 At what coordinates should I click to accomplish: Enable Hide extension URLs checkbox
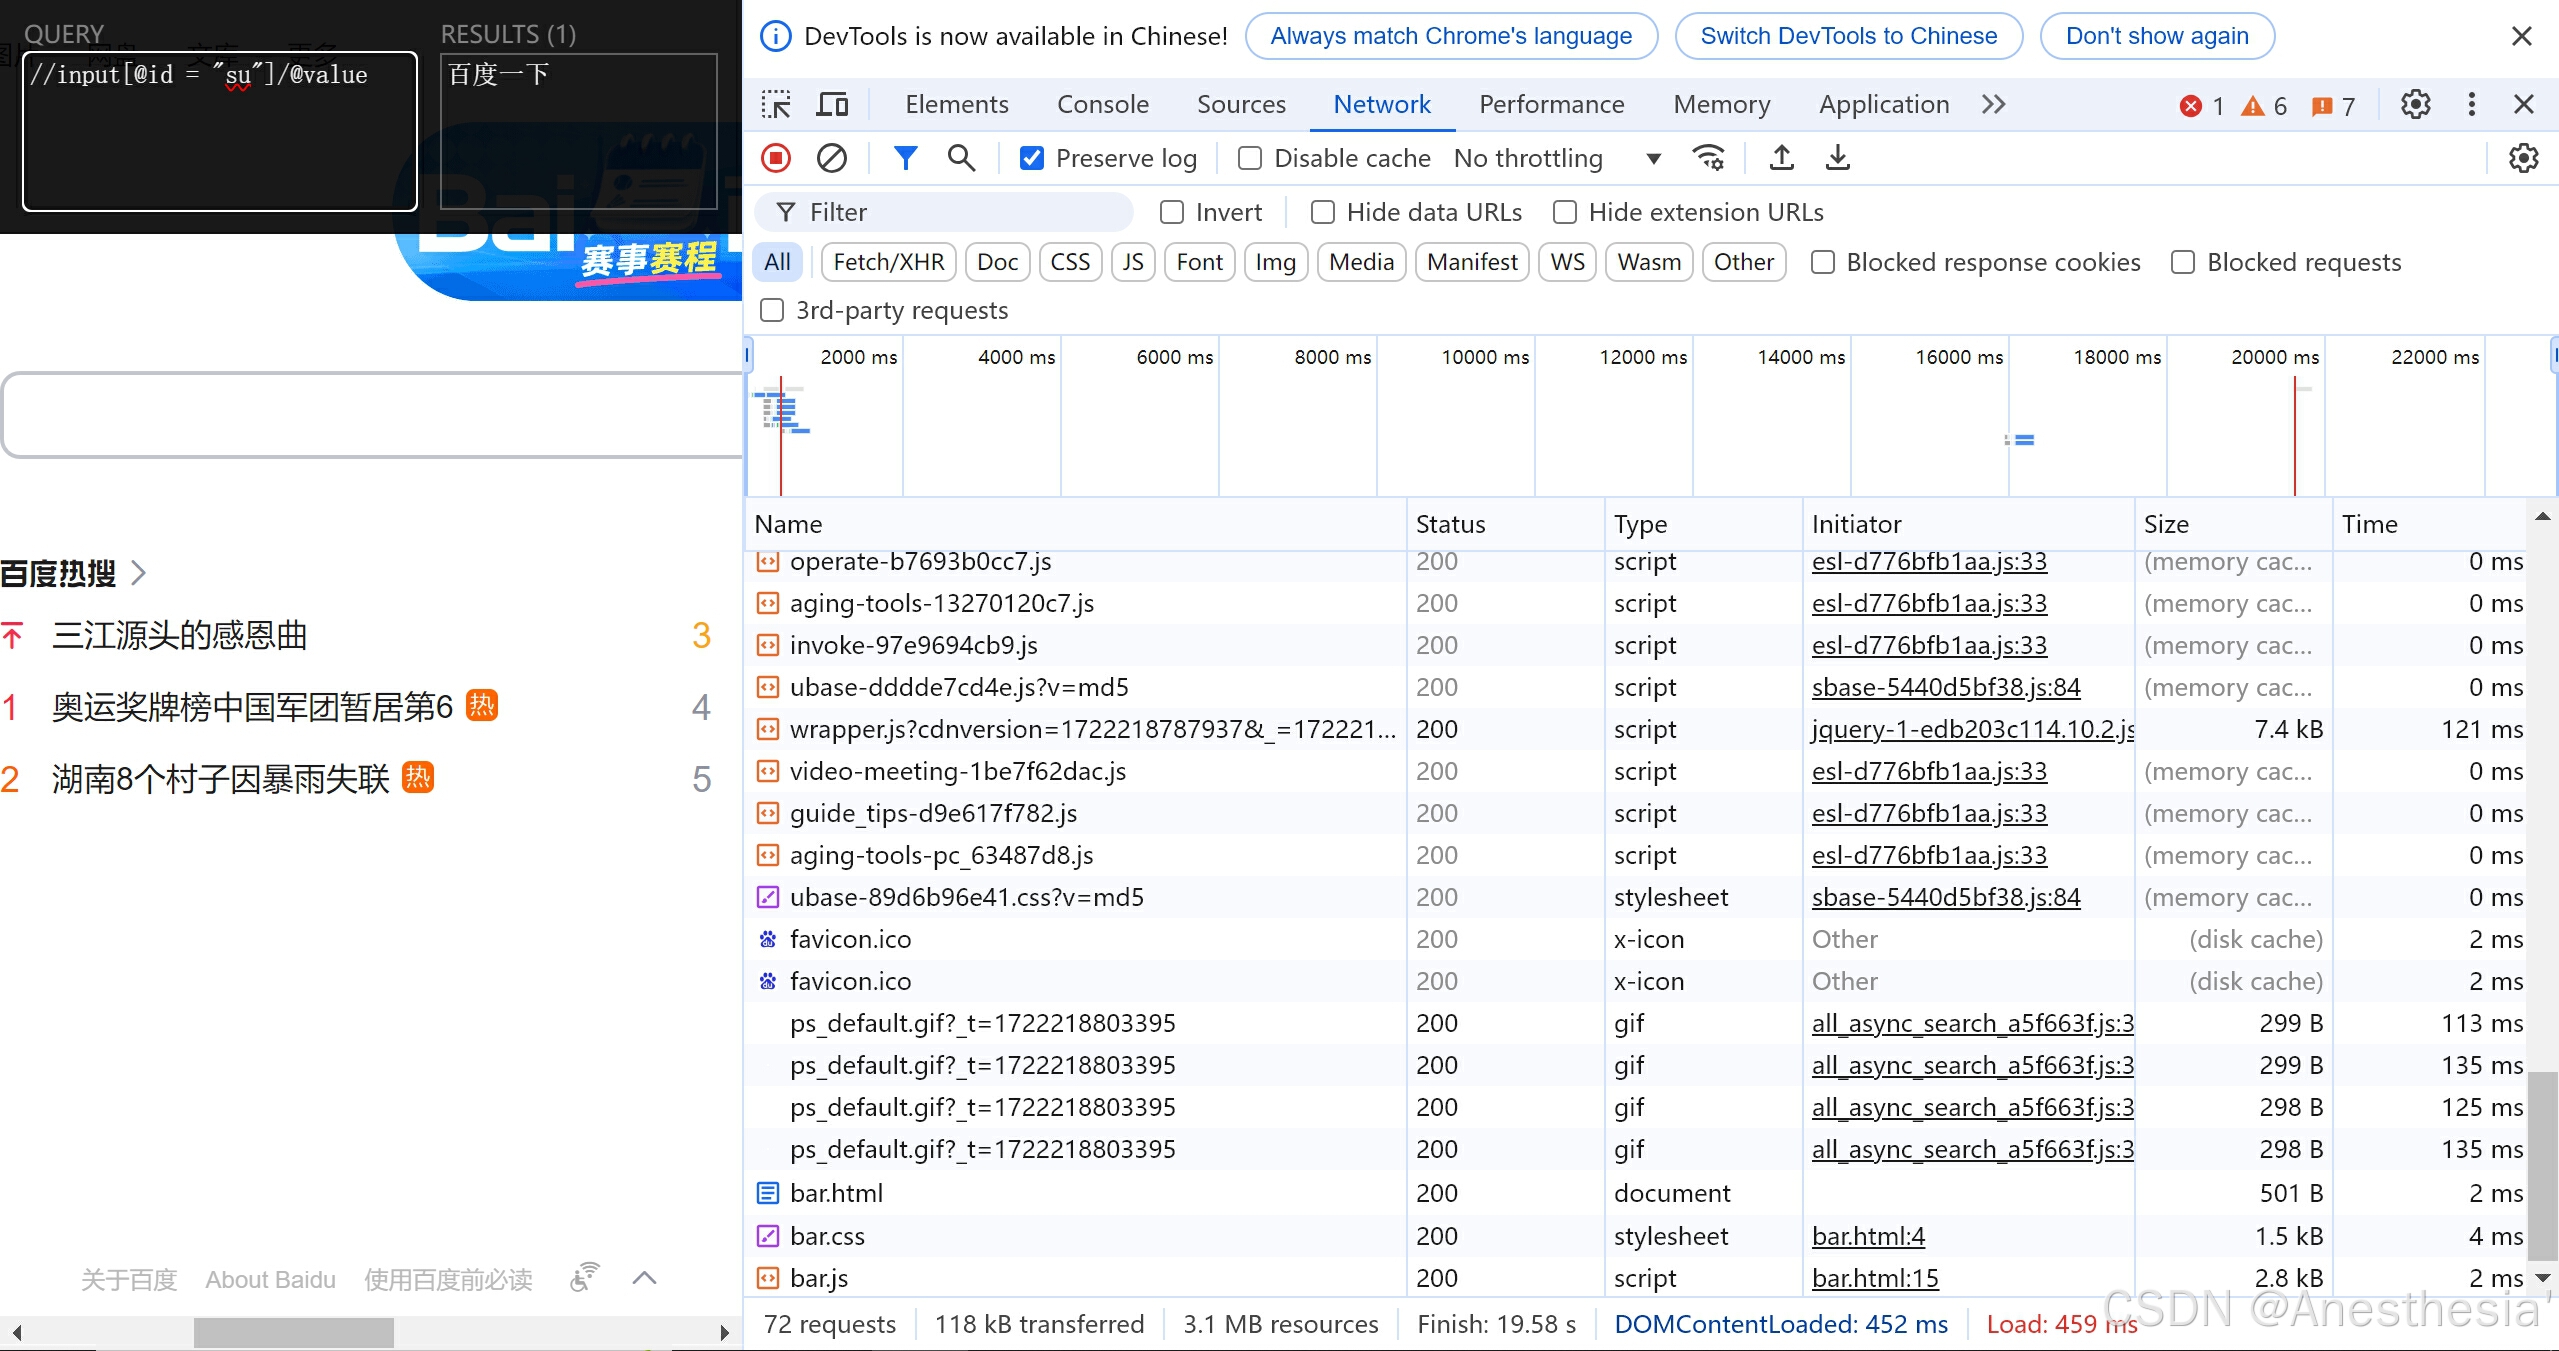point(1565,212)
